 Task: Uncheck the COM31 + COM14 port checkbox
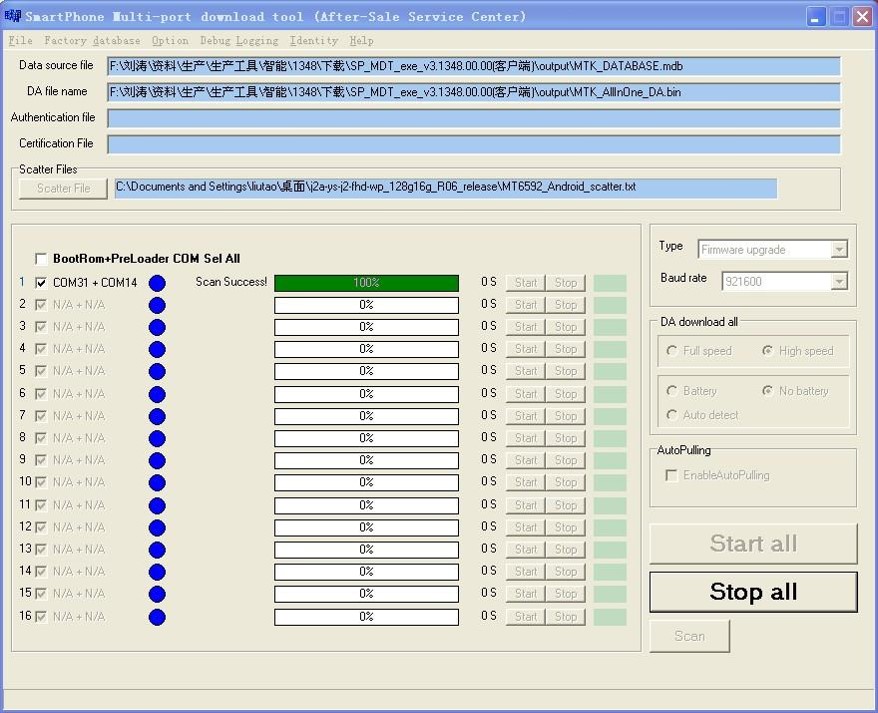point(40,283)
